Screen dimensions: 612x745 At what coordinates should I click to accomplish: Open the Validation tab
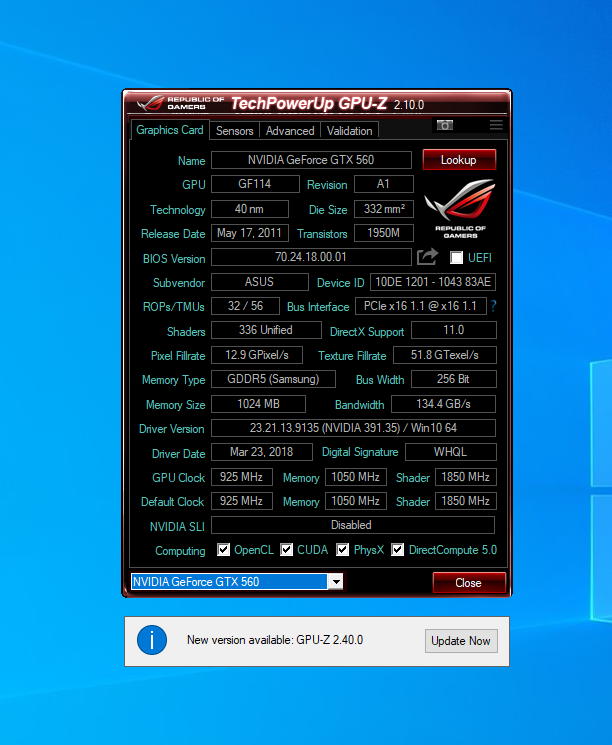[x=350, y=131]
